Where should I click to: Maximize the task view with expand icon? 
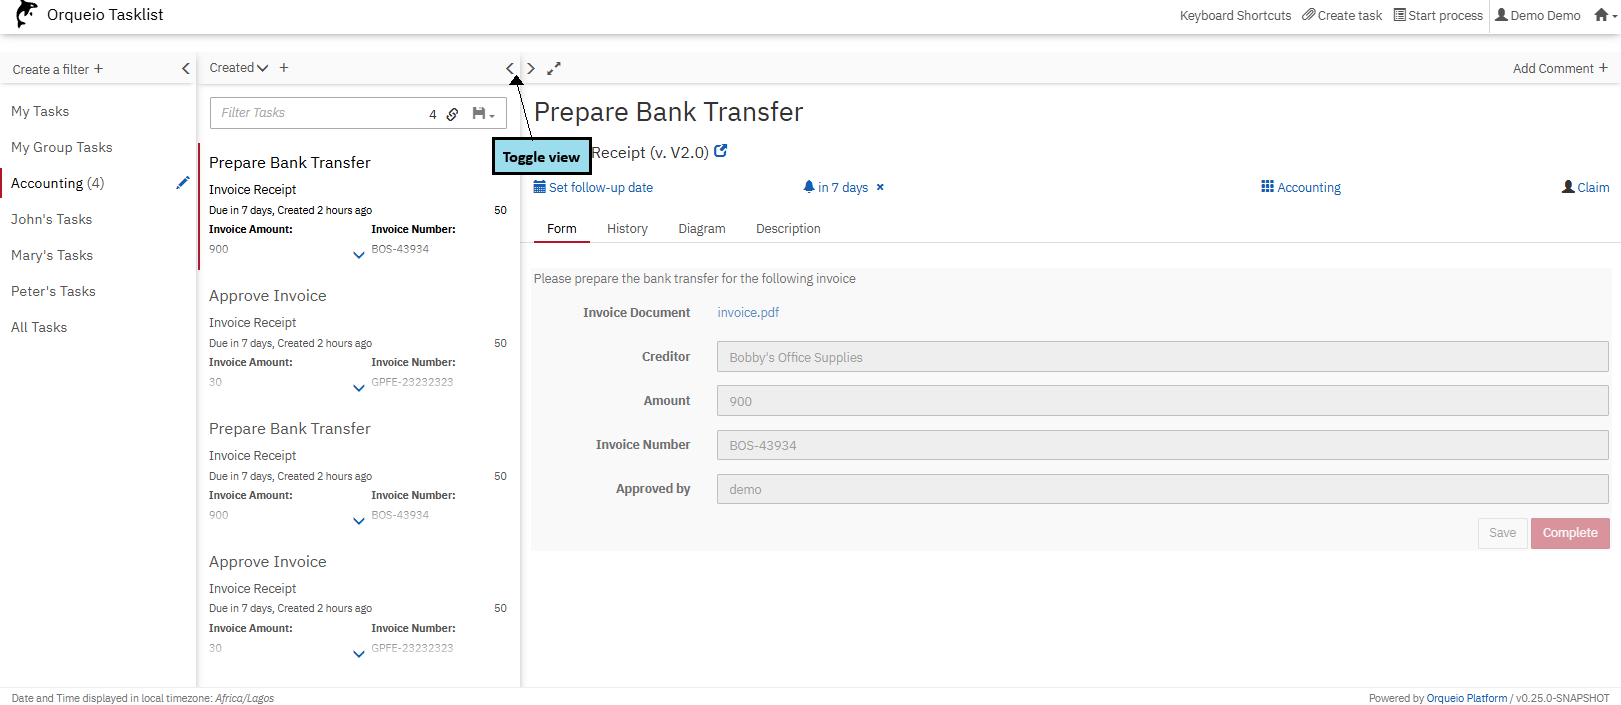554,69
